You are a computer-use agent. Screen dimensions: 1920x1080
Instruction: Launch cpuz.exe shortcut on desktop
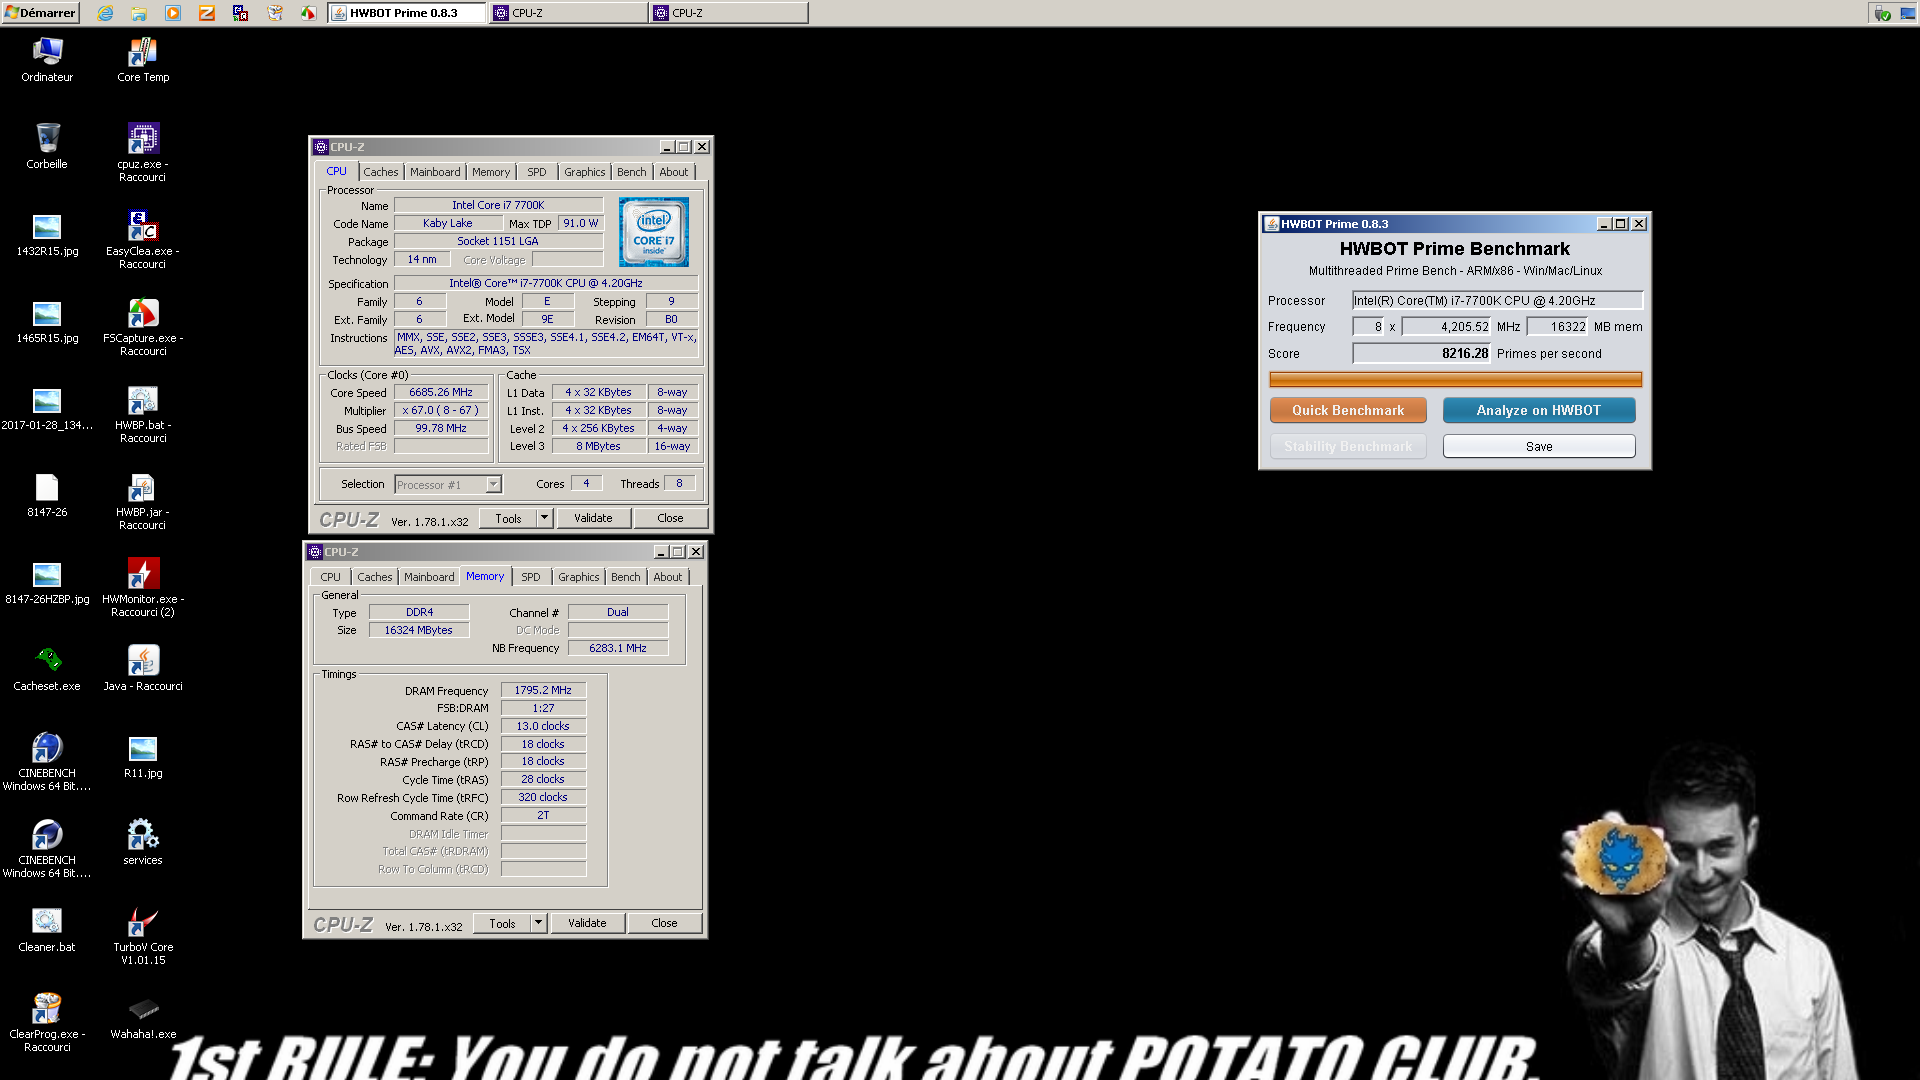pyautogui.click(x=143, y=152)
